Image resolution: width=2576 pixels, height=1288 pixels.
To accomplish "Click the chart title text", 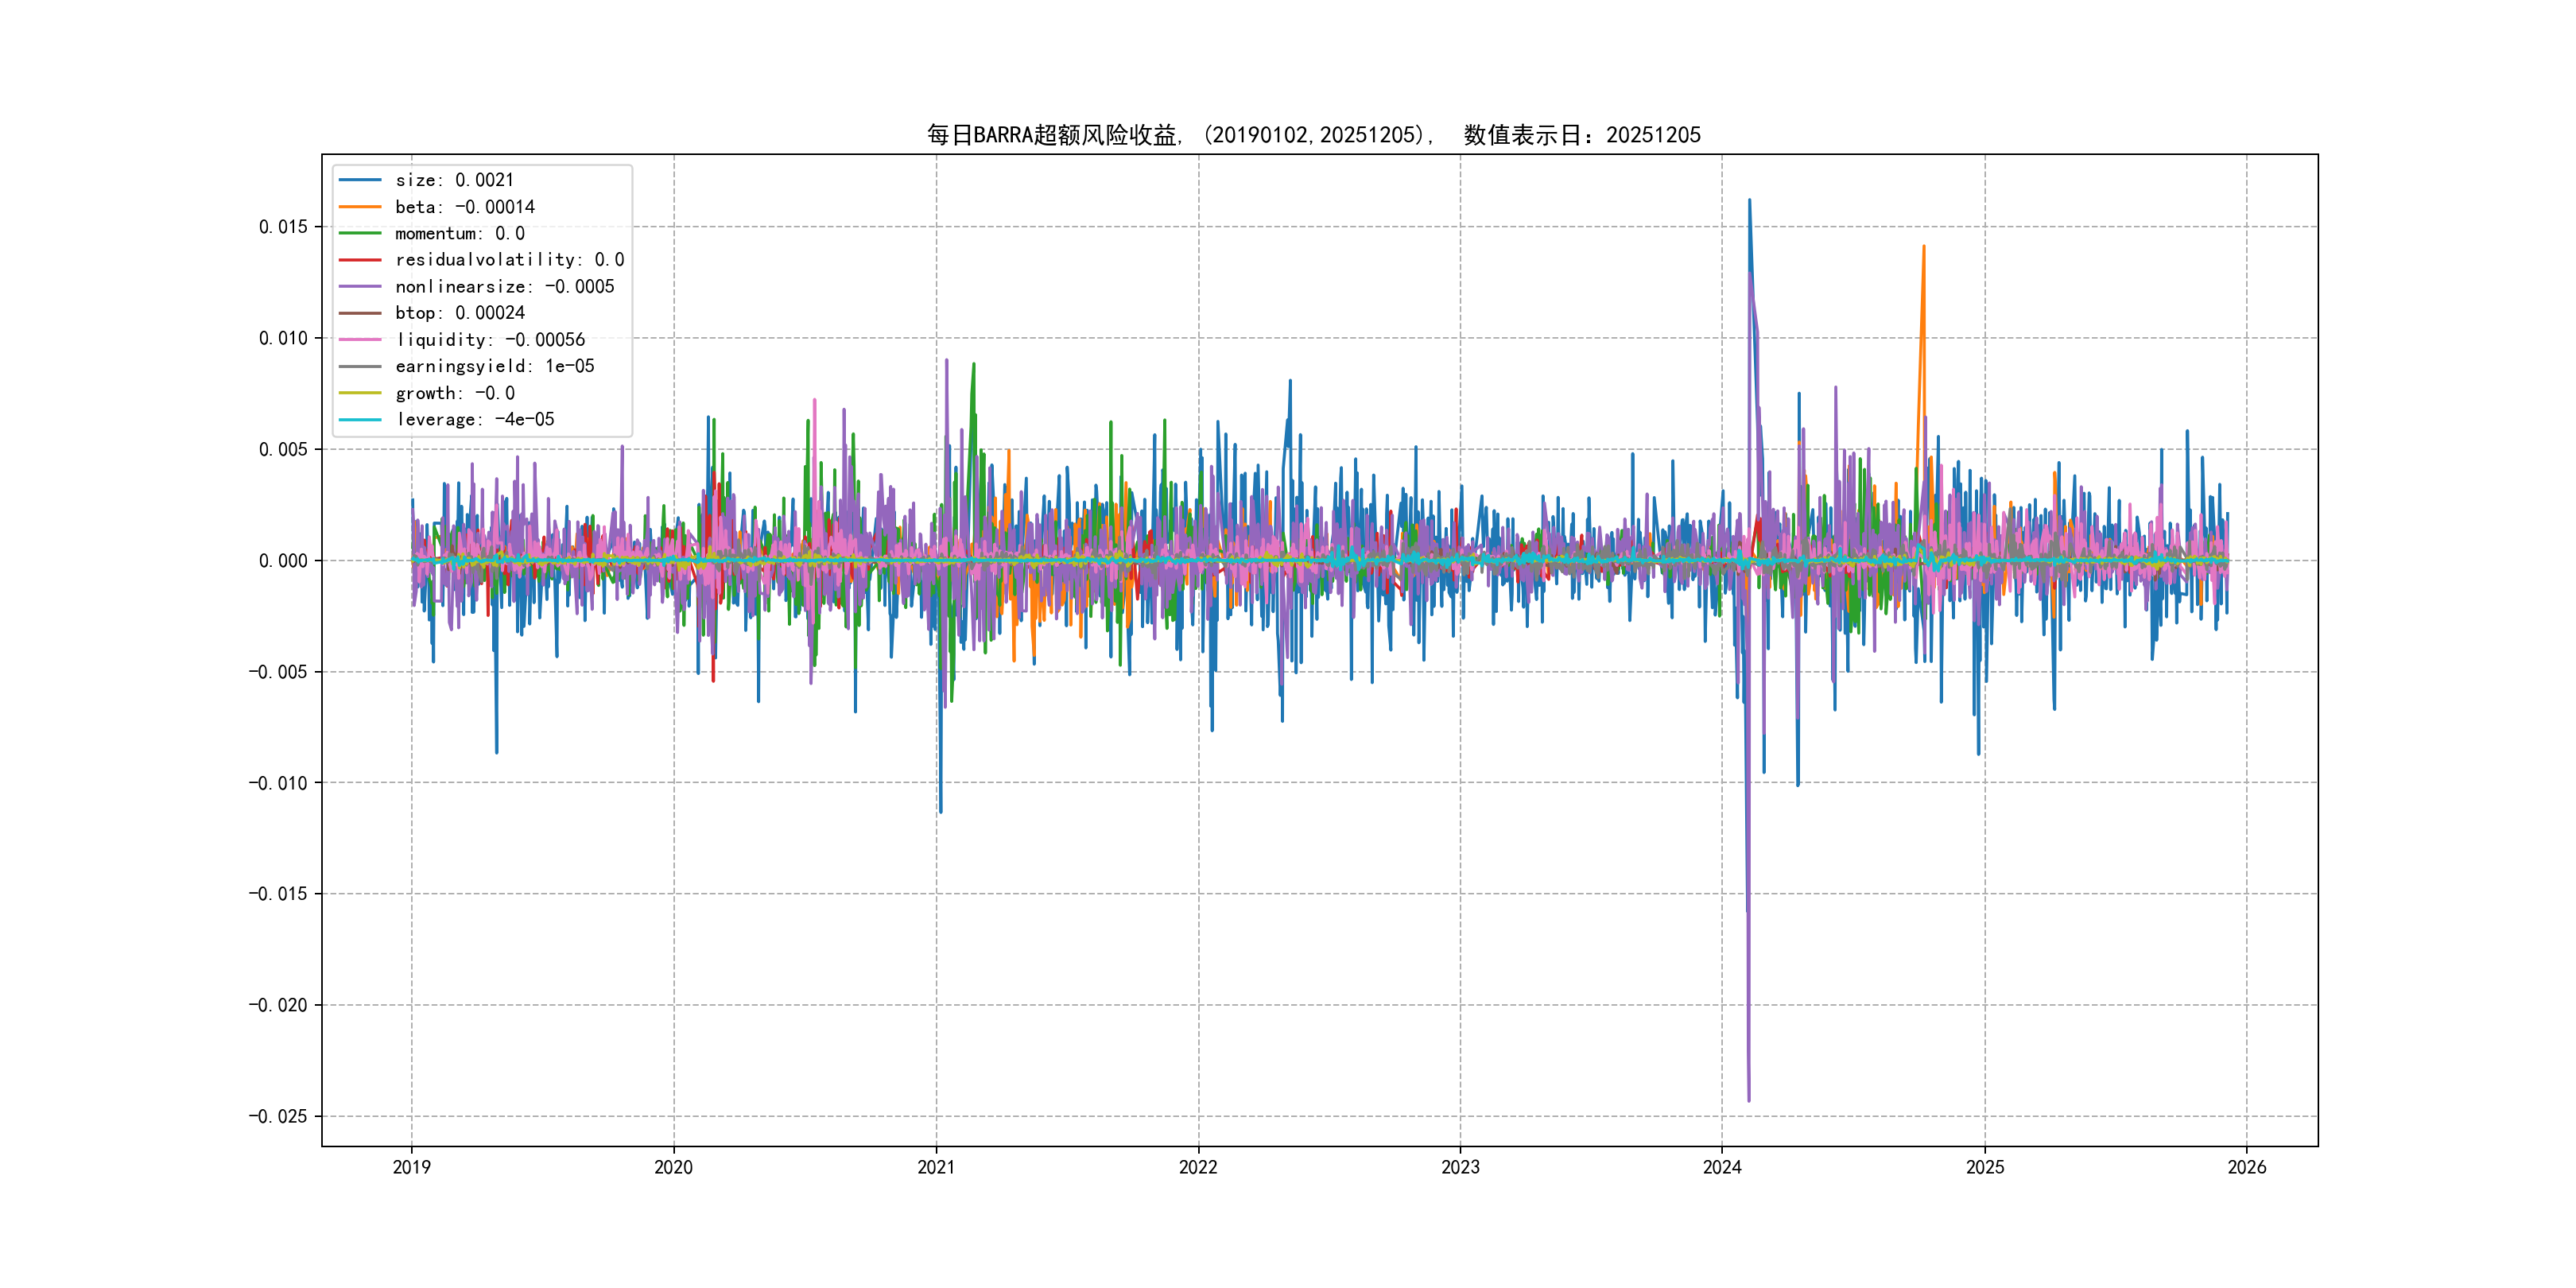I will (1313, 135).
